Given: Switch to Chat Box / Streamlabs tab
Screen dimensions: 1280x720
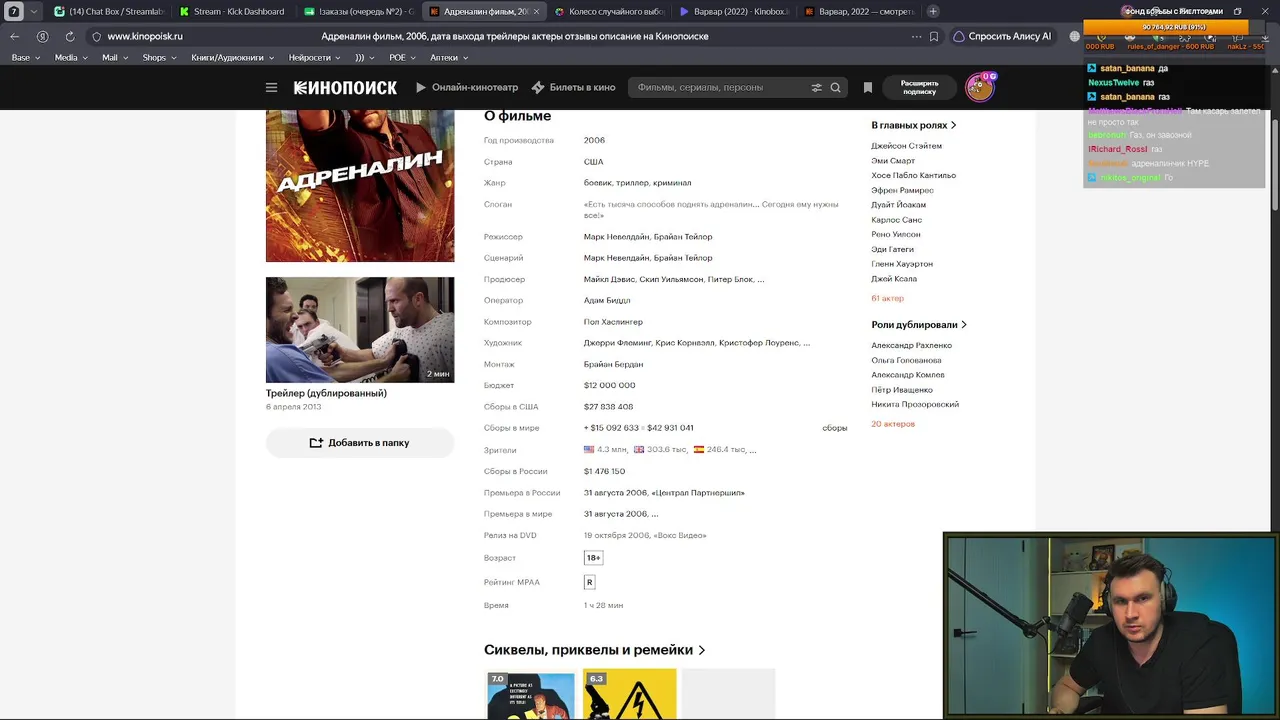Looking at the screenshot, I should coord(108,12).
